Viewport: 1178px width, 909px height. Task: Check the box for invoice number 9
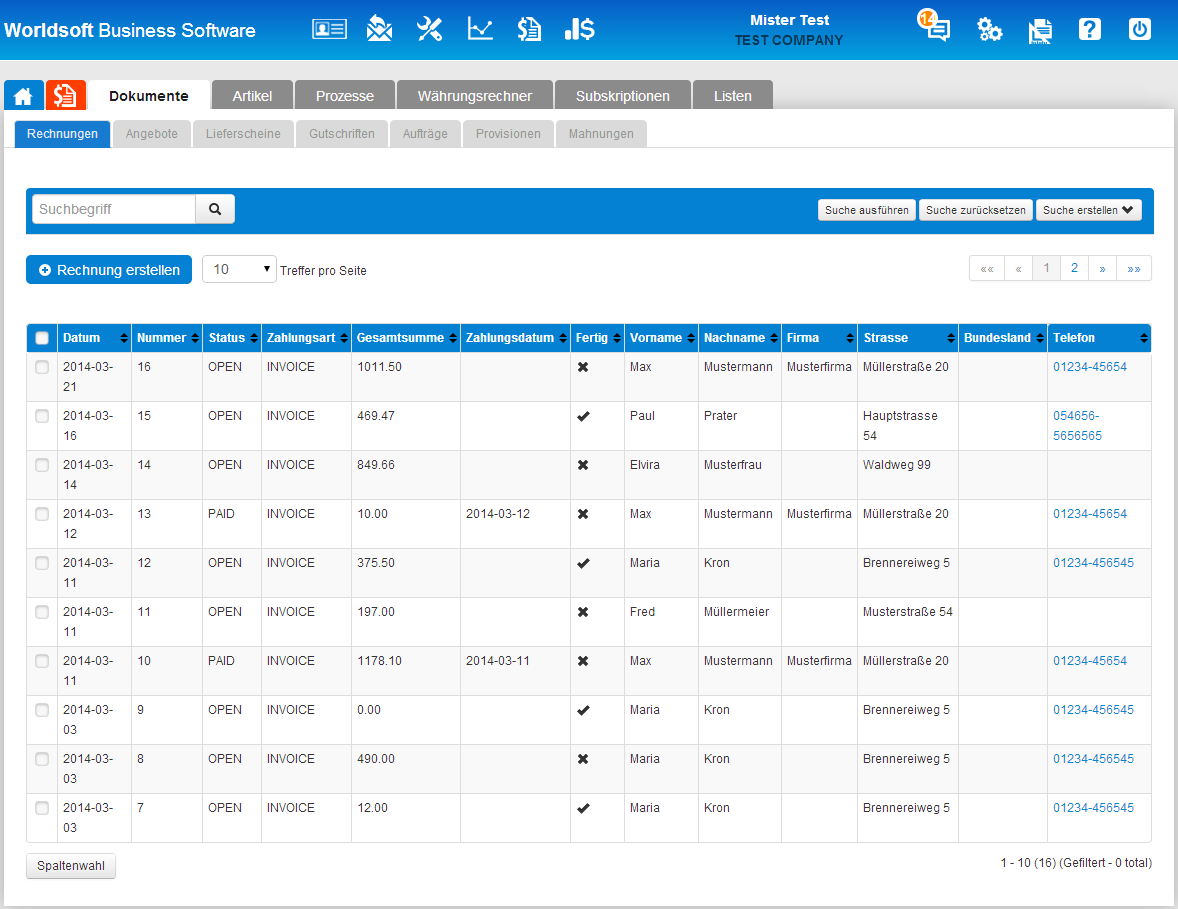pyautogui.click(x=42, y=710)
